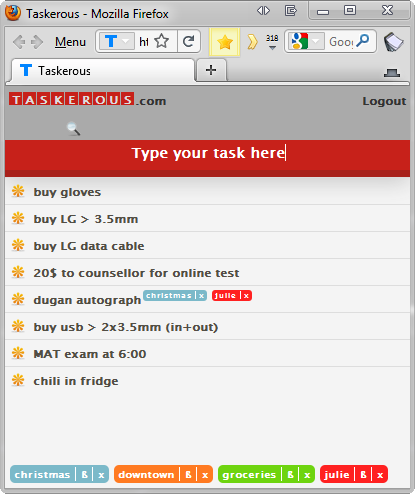Click the ß button on christmas tag
The width and height of the screenshot is (415, 494).
pyautogui.click(x=85, y=475)
